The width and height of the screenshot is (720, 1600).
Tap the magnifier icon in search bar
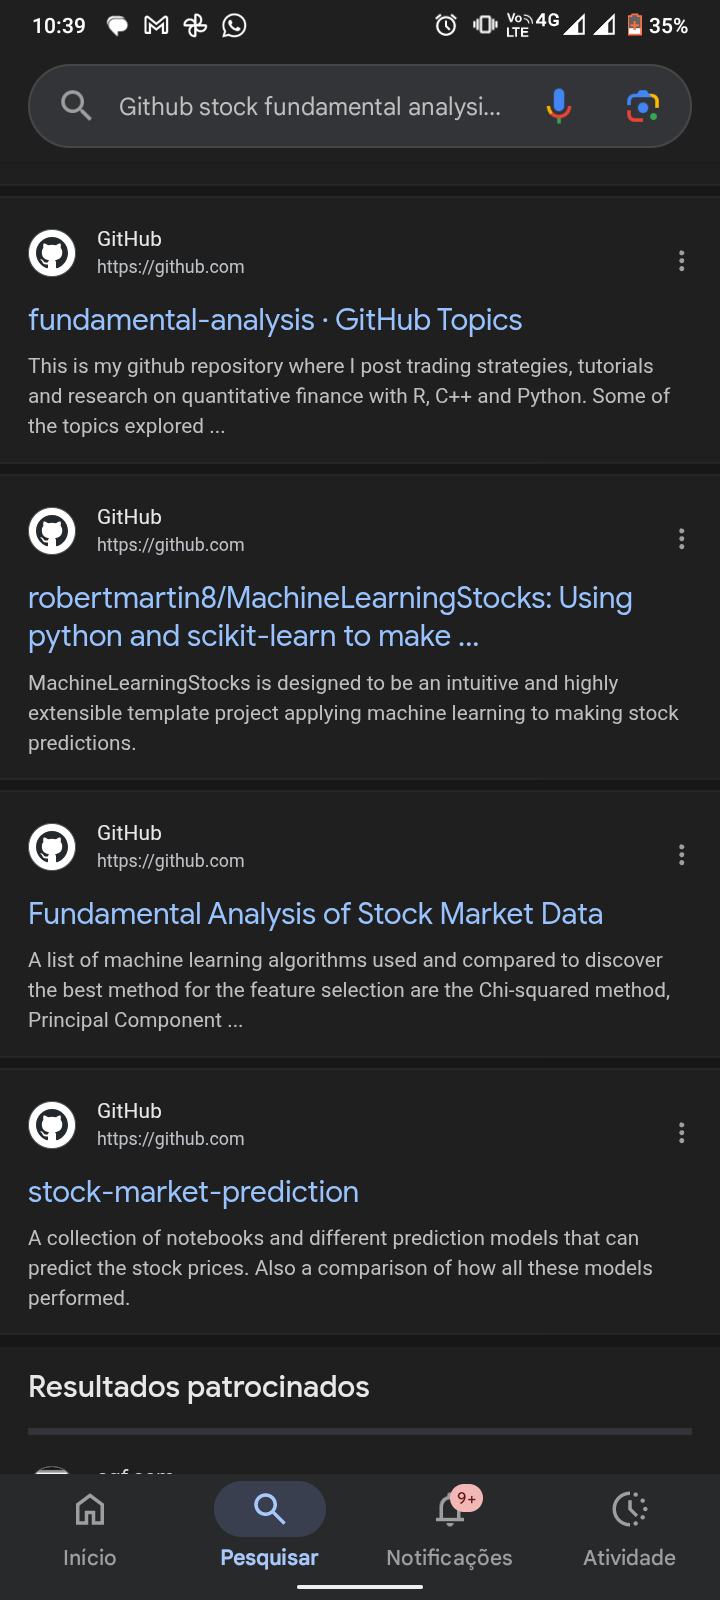[x=76, y=106]
